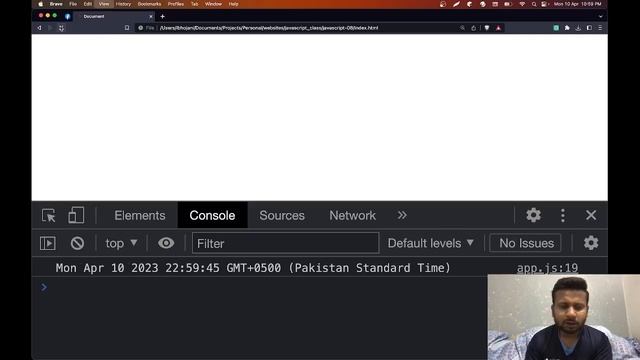Viewport: 640px width, 360px height.
Task: Open the Network tab
Action: 352,216
